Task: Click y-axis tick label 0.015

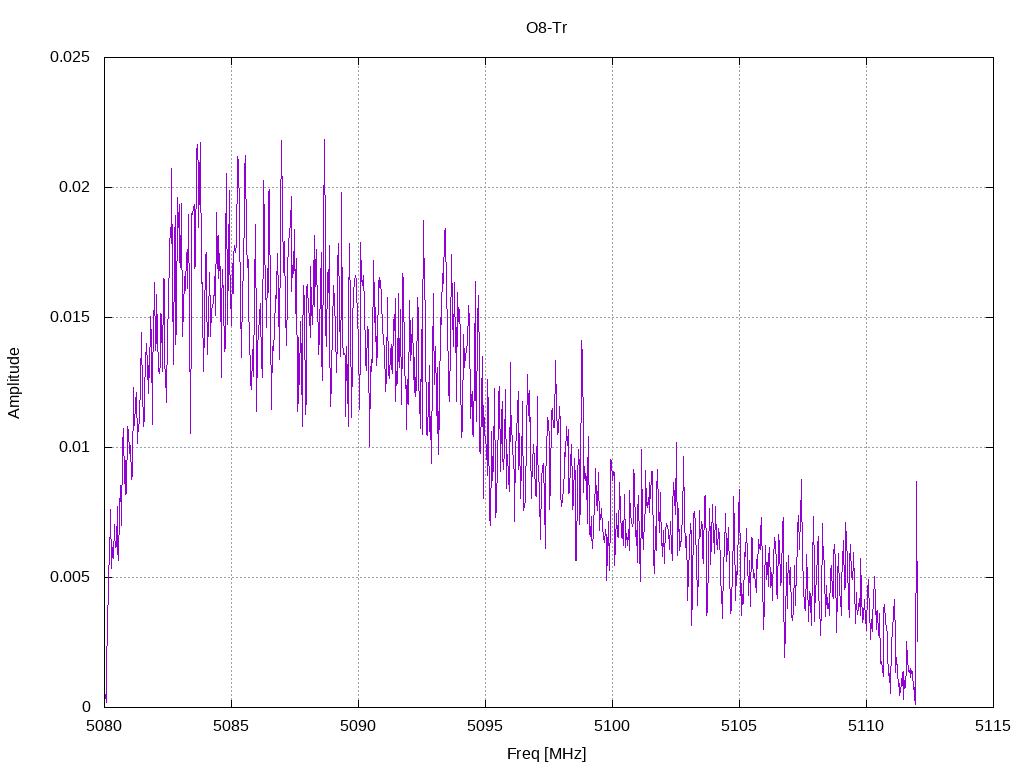Action: pyautogui.click(x=70, y=317)
